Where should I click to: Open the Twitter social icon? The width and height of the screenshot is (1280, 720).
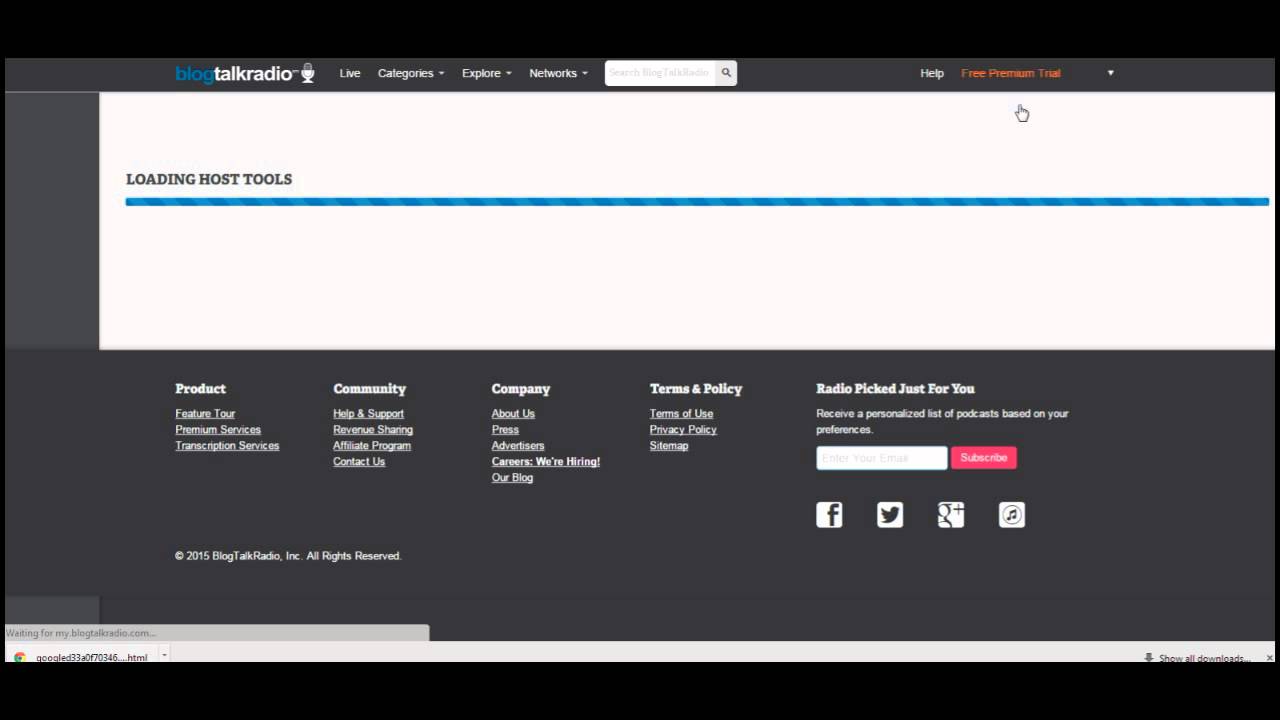tap(890, 515)
